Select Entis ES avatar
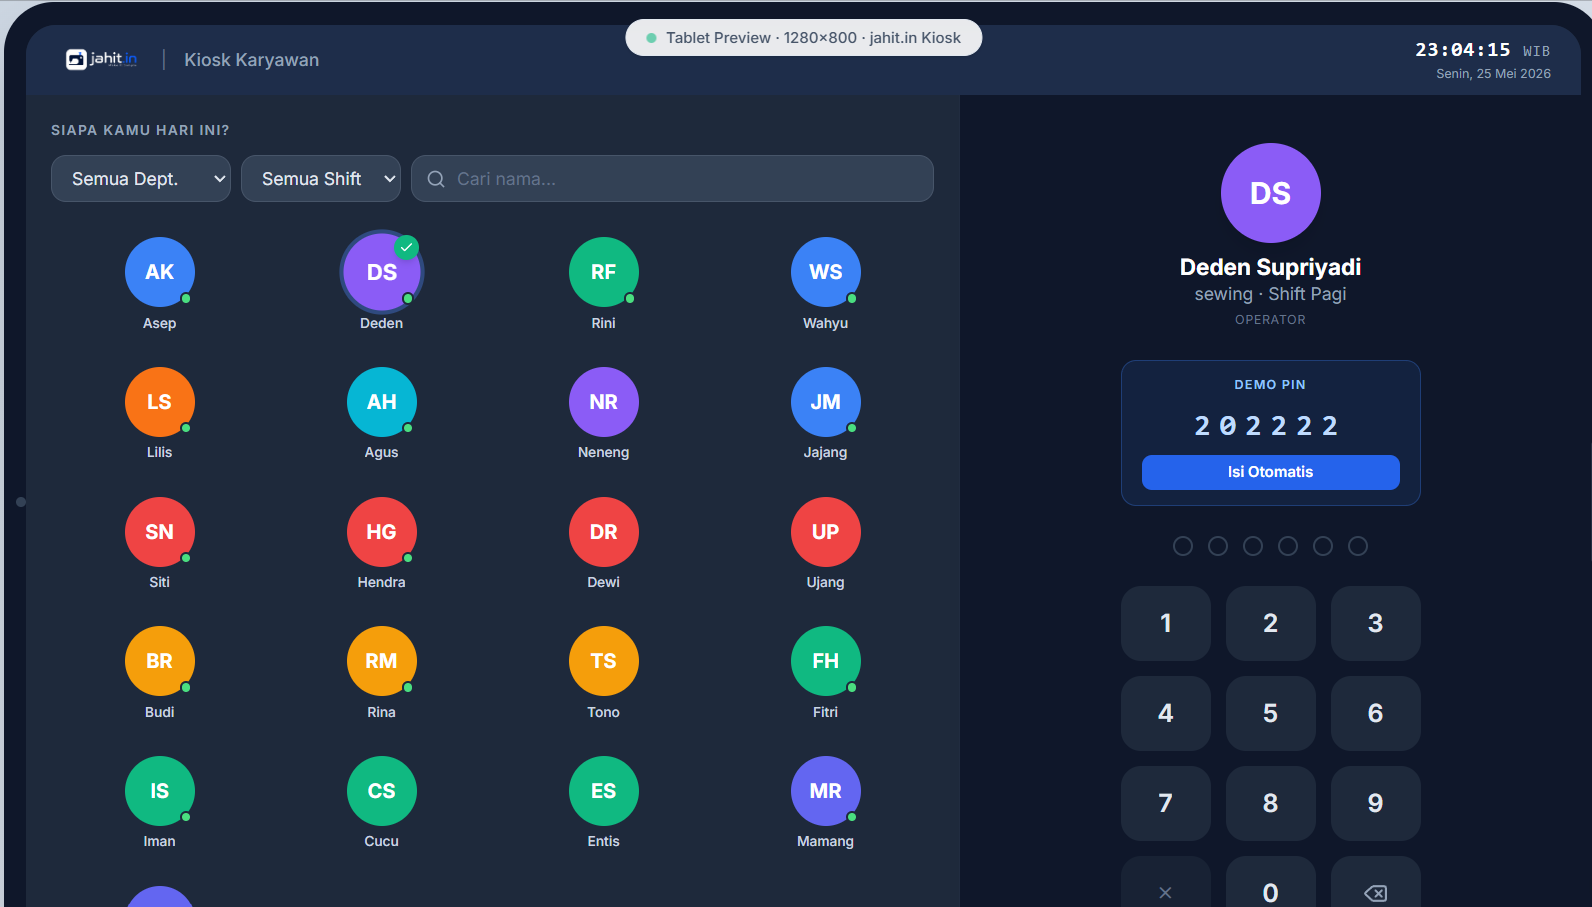 click(604, 791)
